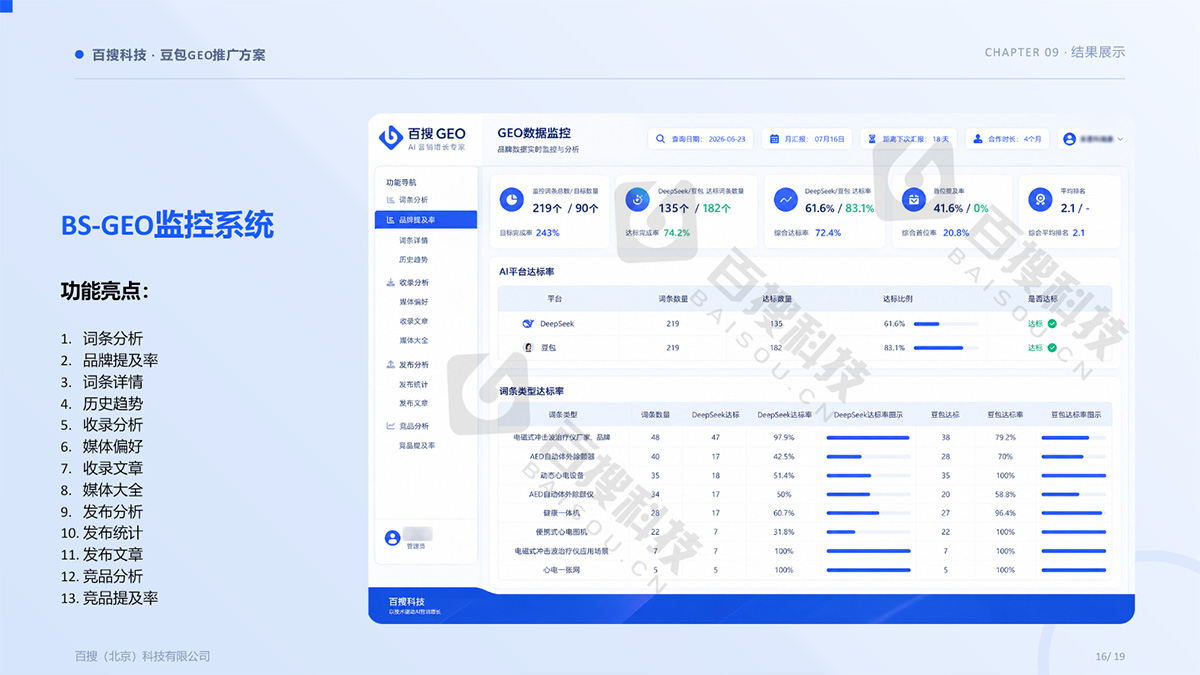Click the 电磁式冲击波治疗仪应用场景 row label
Image resolution: width=1200 pixels, height=675 pixels.
562,551
